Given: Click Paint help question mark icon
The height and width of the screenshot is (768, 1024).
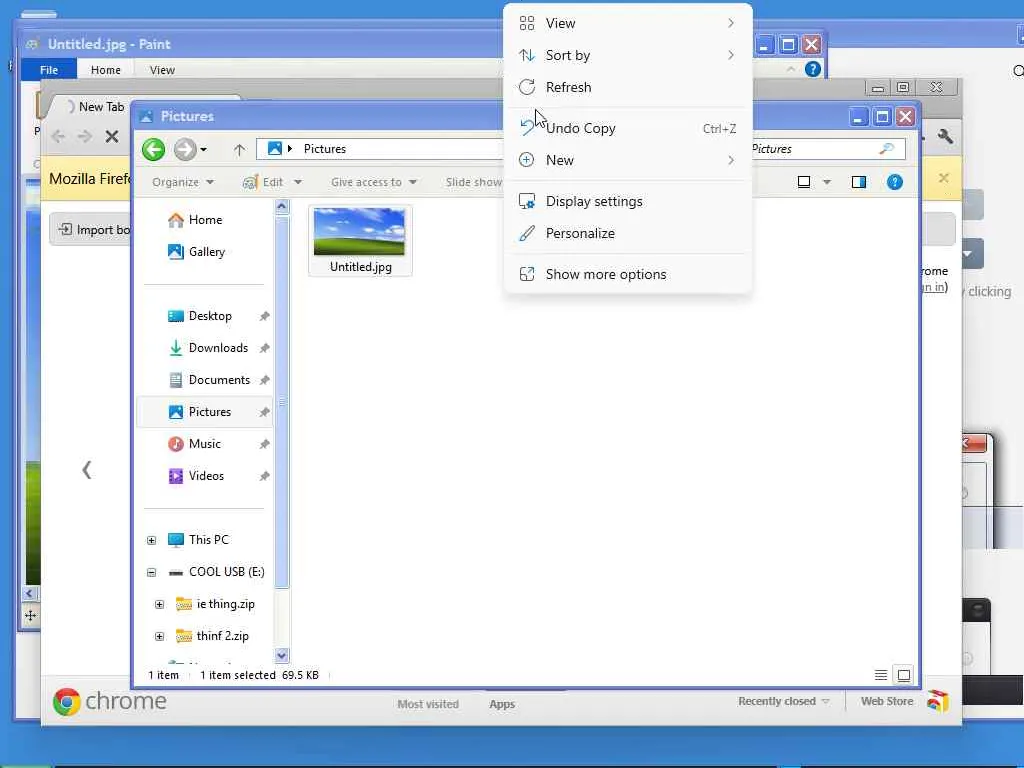Looking at the screenshot, I should (812, 69).
